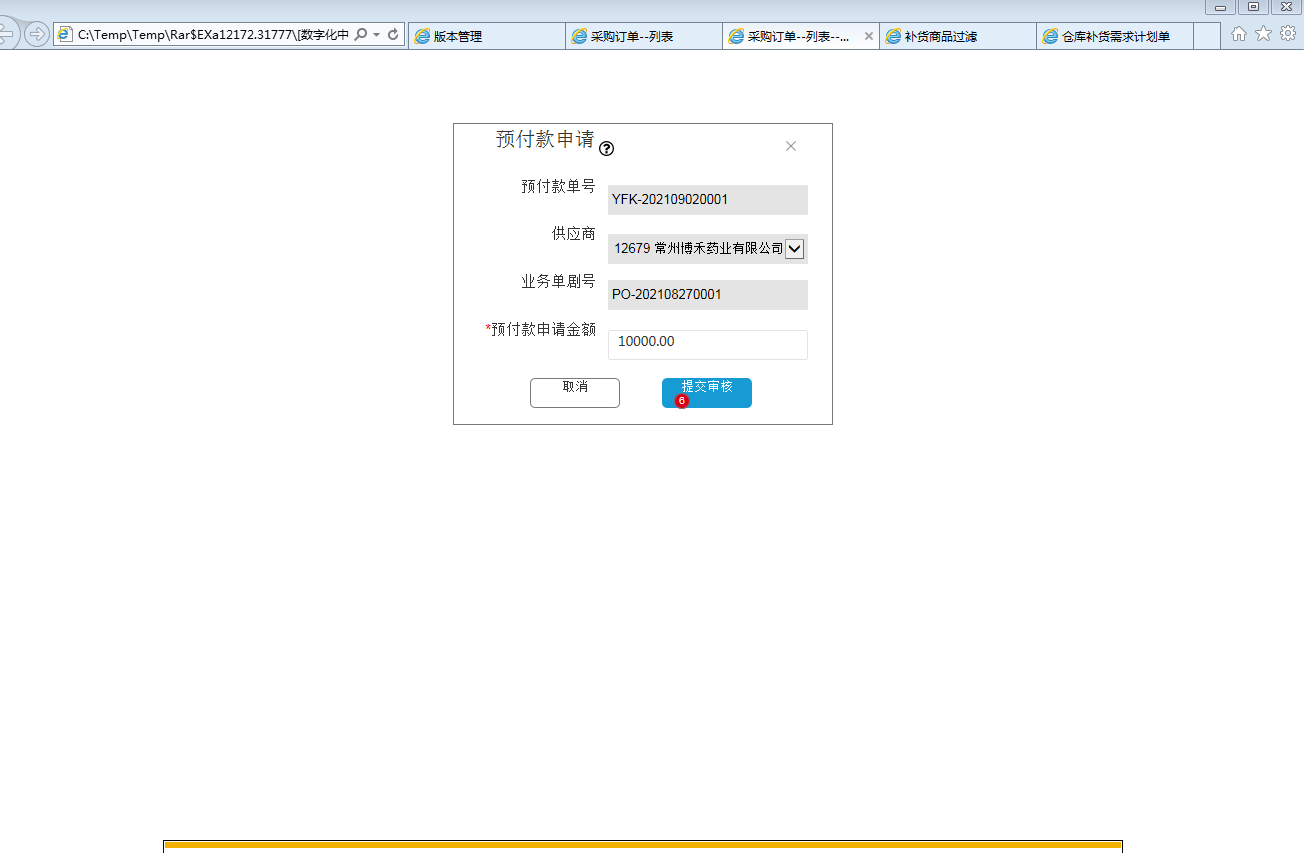Open the address bar autocomplete dropdown arrow
1304x853 pixels.
[x=376, y=35]
